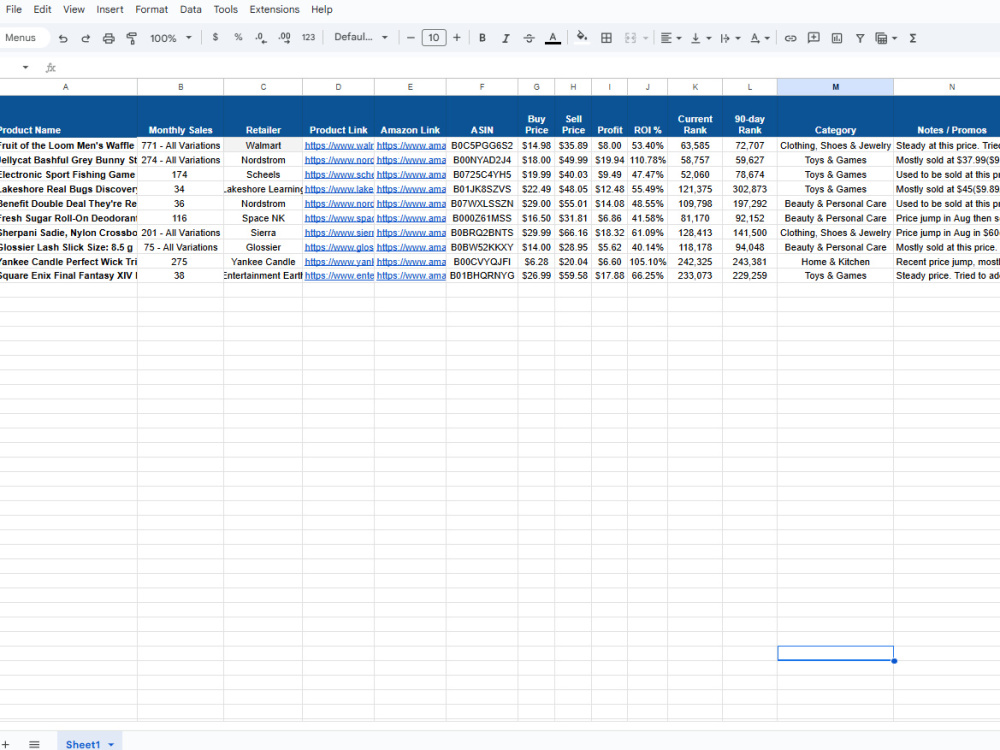Viewport: 1000px width, 750px height.
Task: Open the font family dropdown
Action: 360,37
